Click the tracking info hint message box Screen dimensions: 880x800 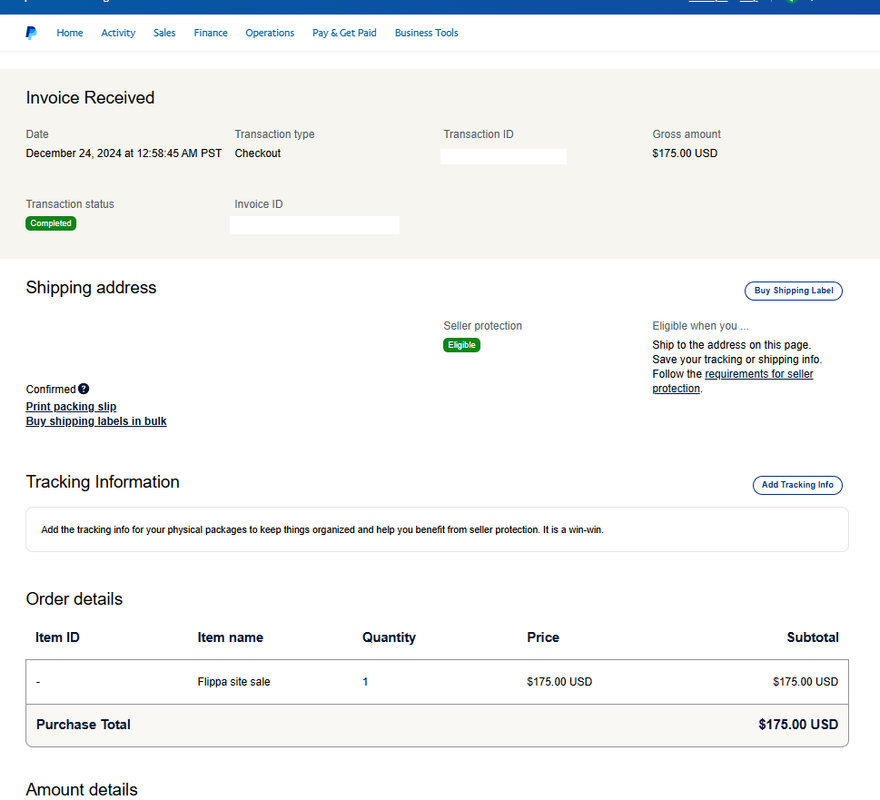click(437, 529)
